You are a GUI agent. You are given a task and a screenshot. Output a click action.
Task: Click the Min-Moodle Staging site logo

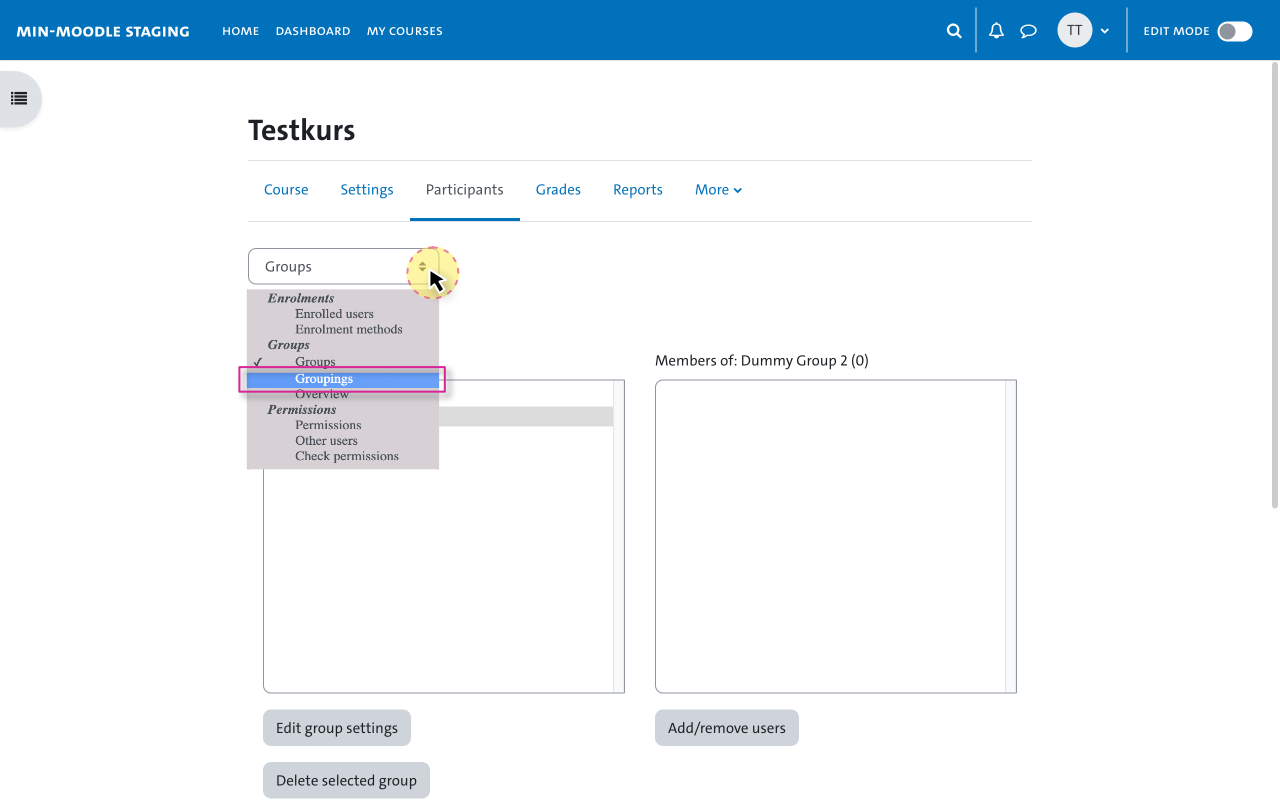click(x=103, y=31)
